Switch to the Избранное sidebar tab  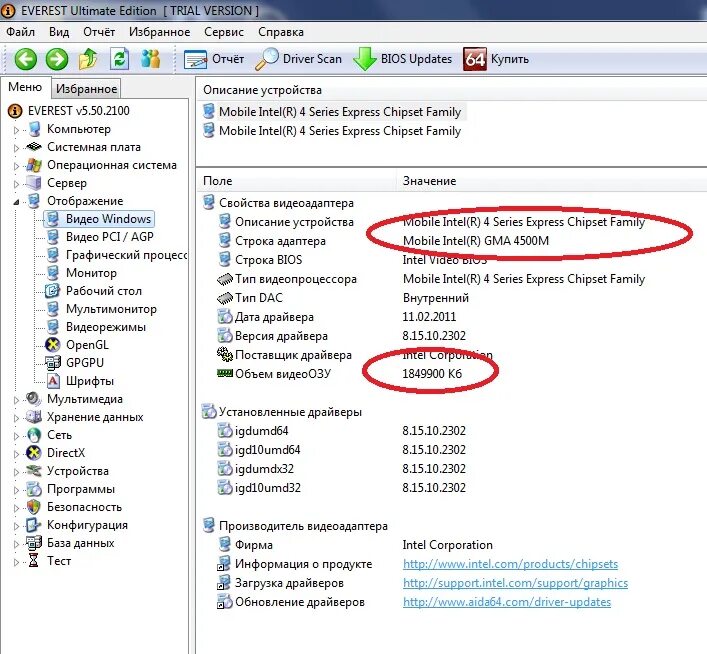(86, 89)
